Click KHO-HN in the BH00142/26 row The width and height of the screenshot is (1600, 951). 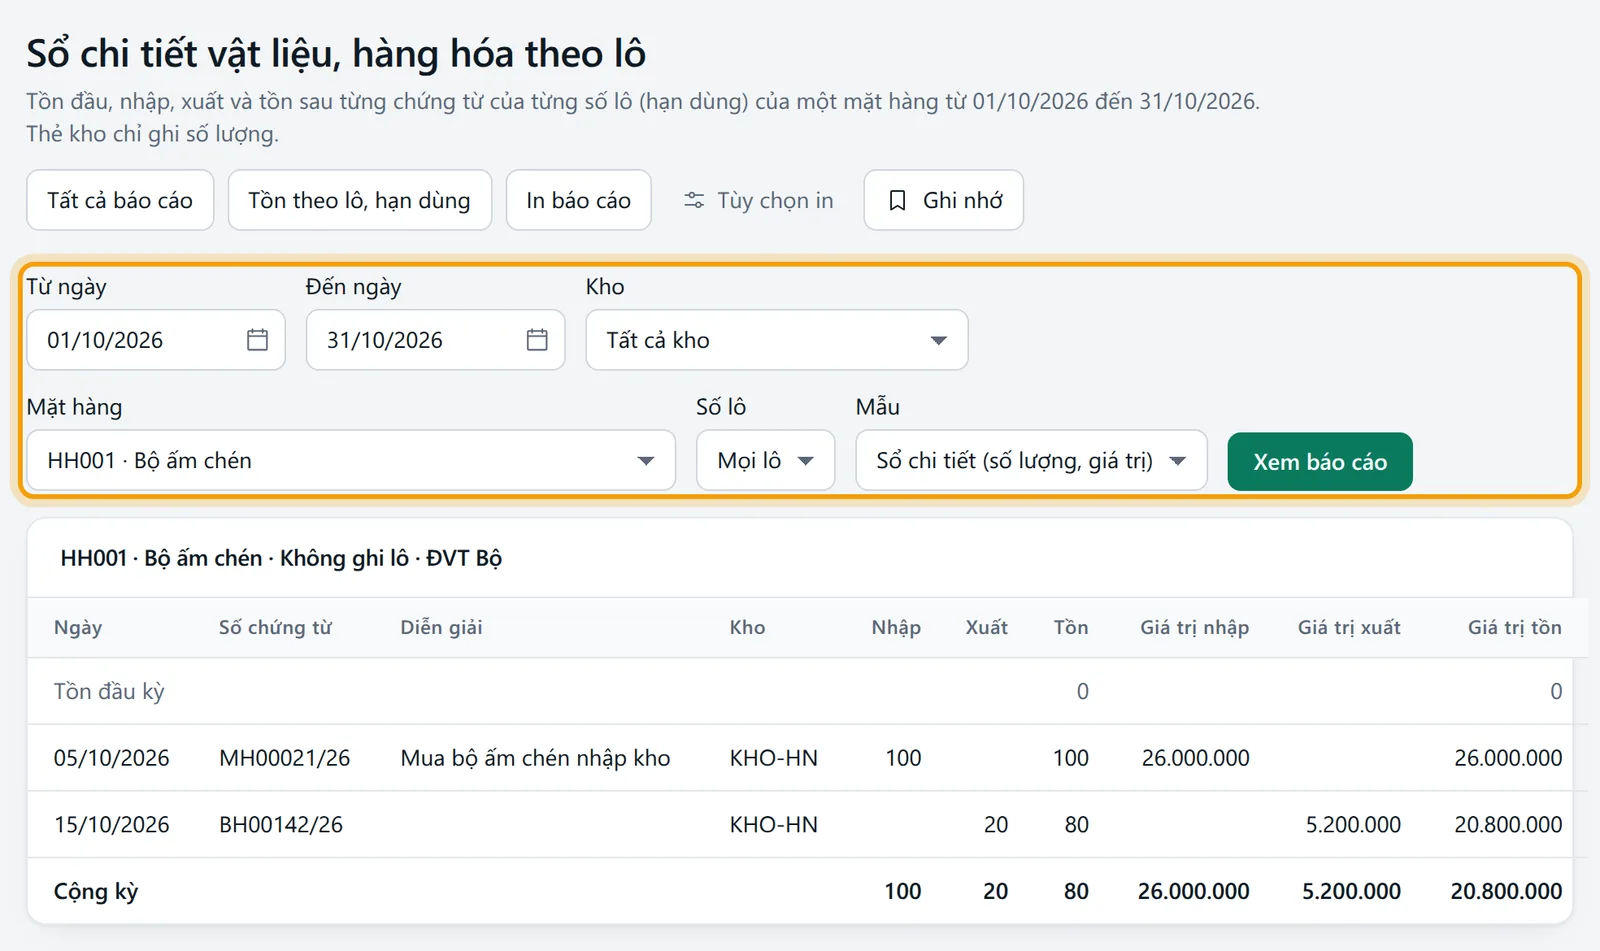(774, 825)
